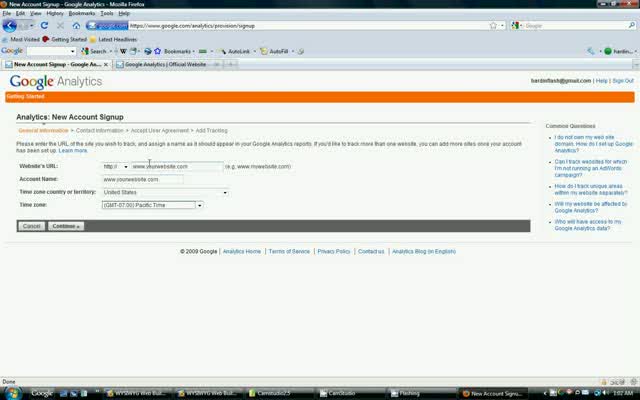Click the Contact us footer link

coord(371,251)
